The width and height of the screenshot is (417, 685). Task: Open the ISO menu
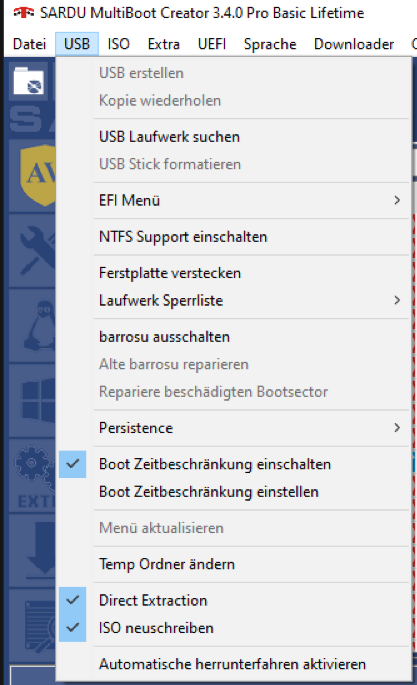click(119, 44)
